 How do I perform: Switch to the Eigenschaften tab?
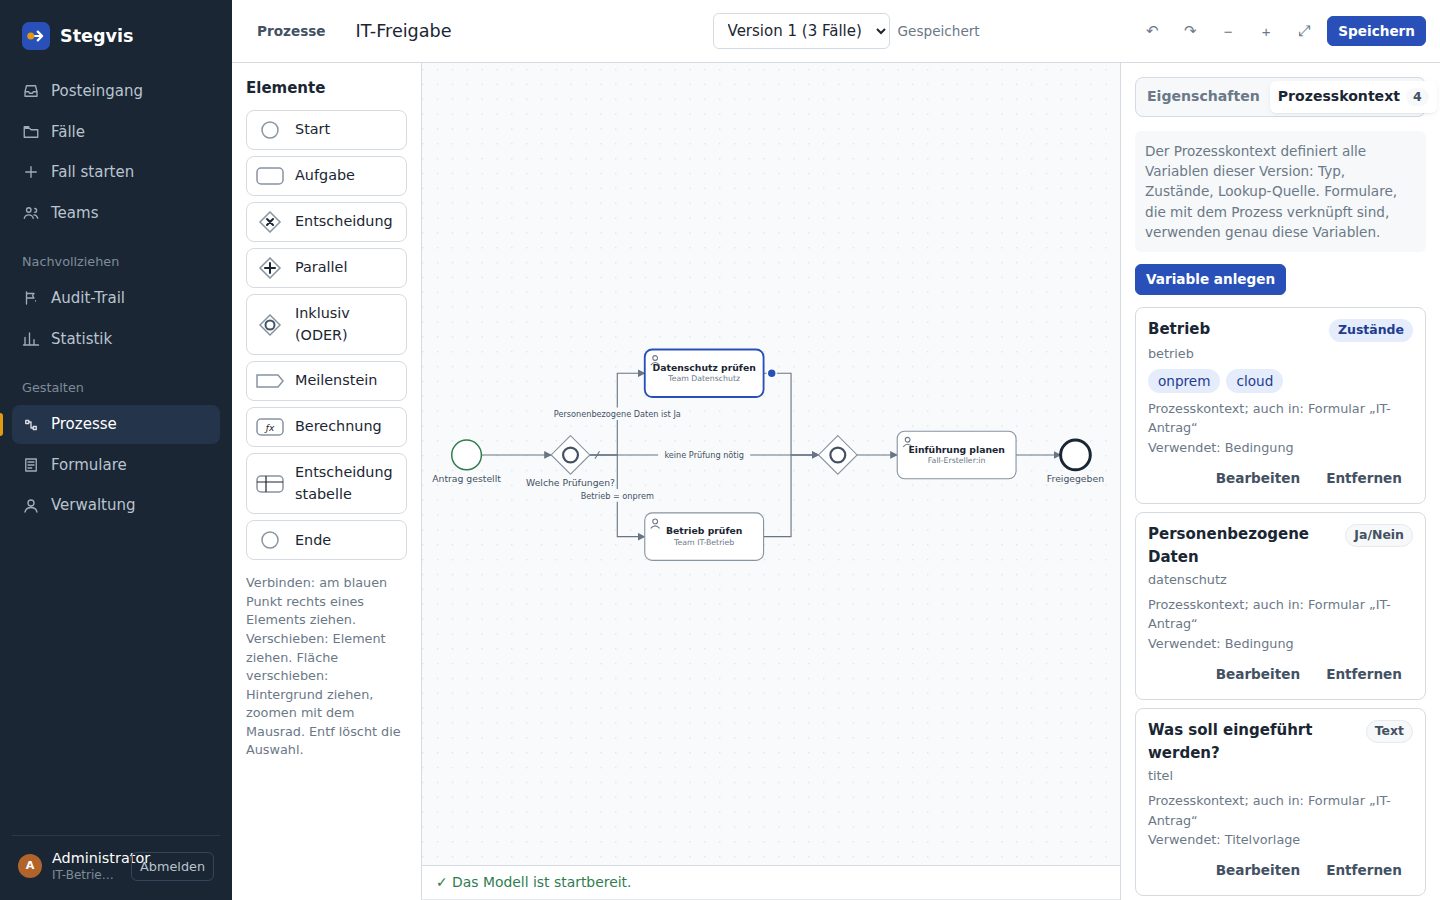pyautogui.click(x=1203, y=96)
